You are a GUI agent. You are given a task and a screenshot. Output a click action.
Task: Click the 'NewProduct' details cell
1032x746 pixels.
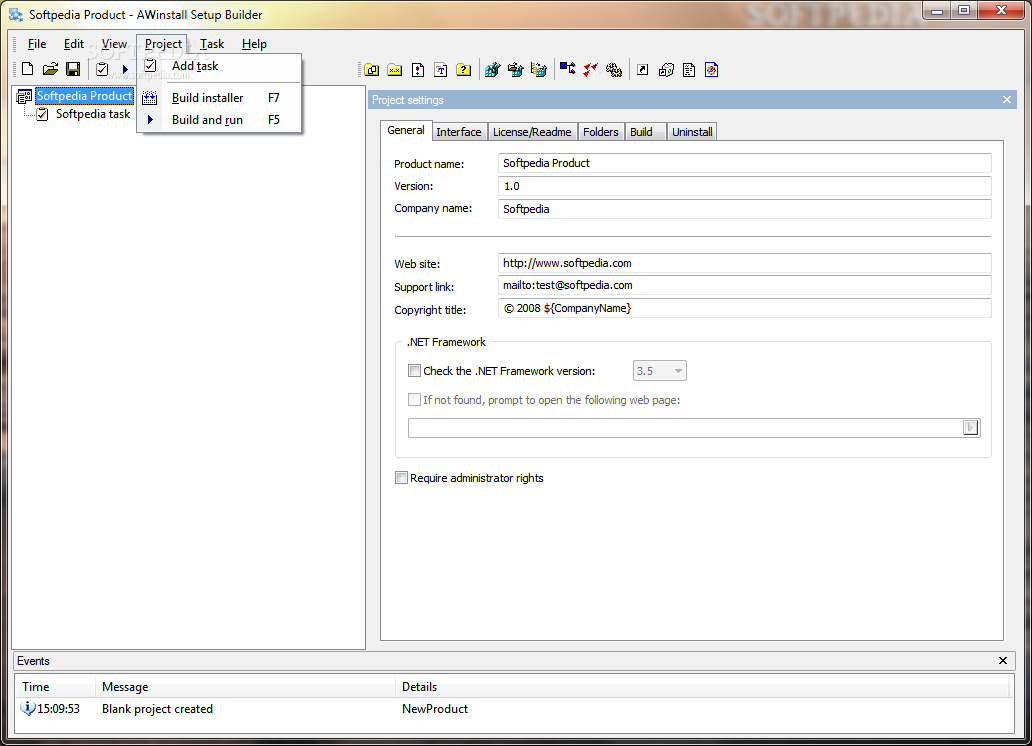point(435,709)
